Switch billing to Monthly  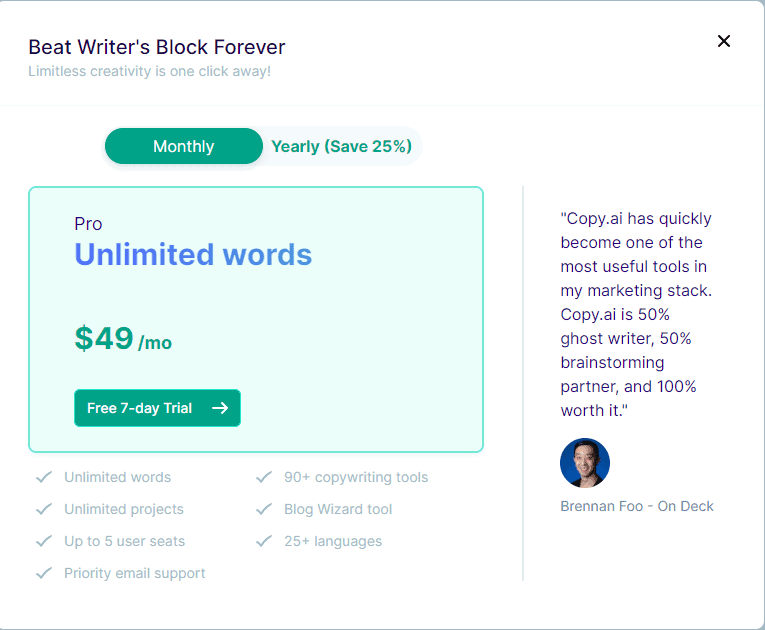click(x=183, y=146)
